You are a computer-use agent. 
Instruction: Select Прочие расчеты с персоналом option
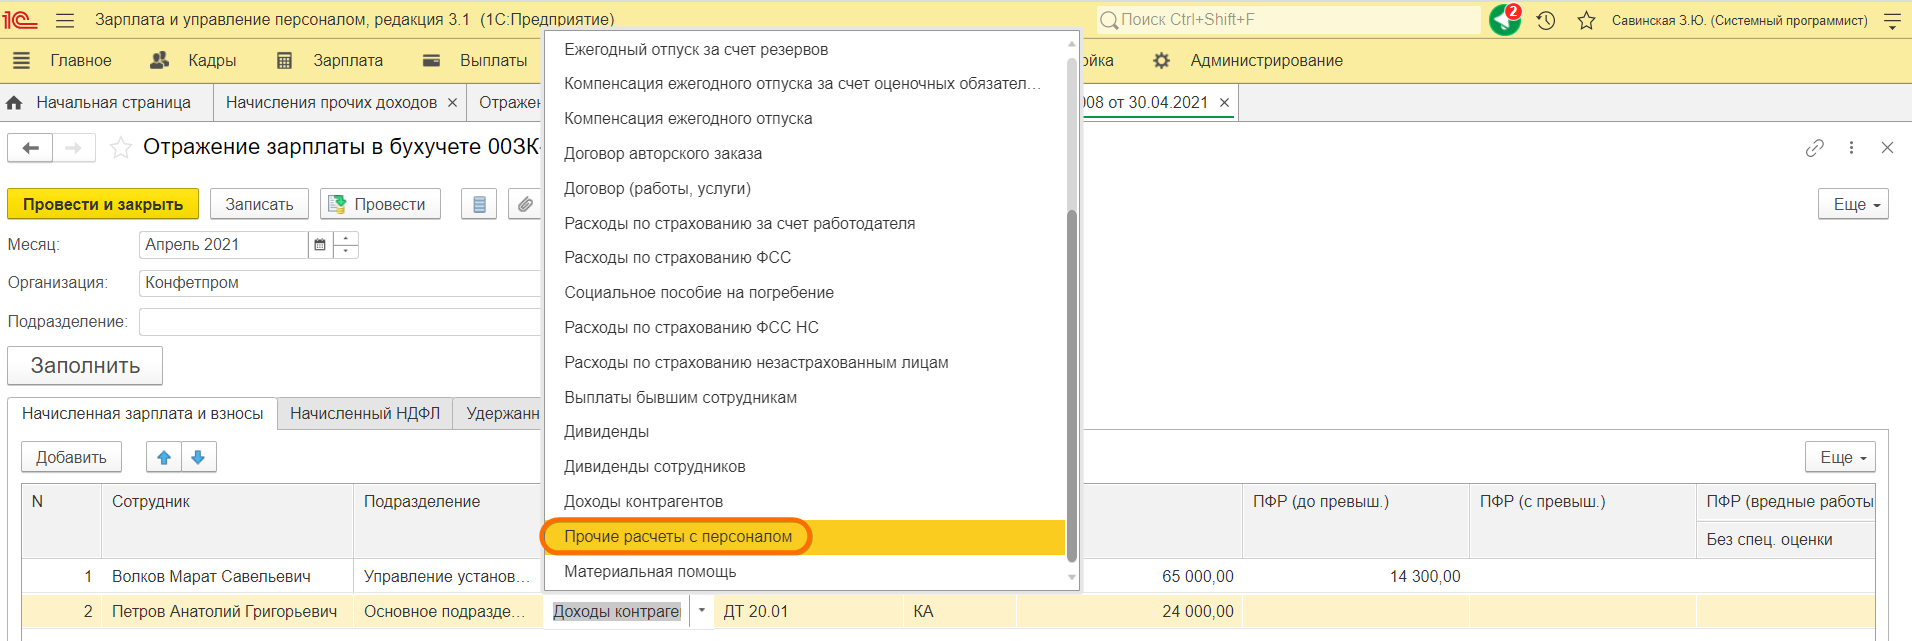[x=805, y=537]
